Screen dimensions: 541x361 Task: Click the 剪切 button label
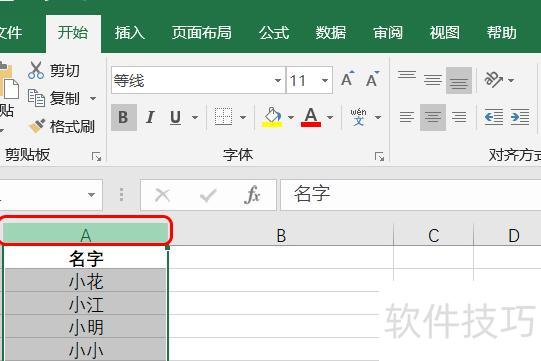coord(65,71)
